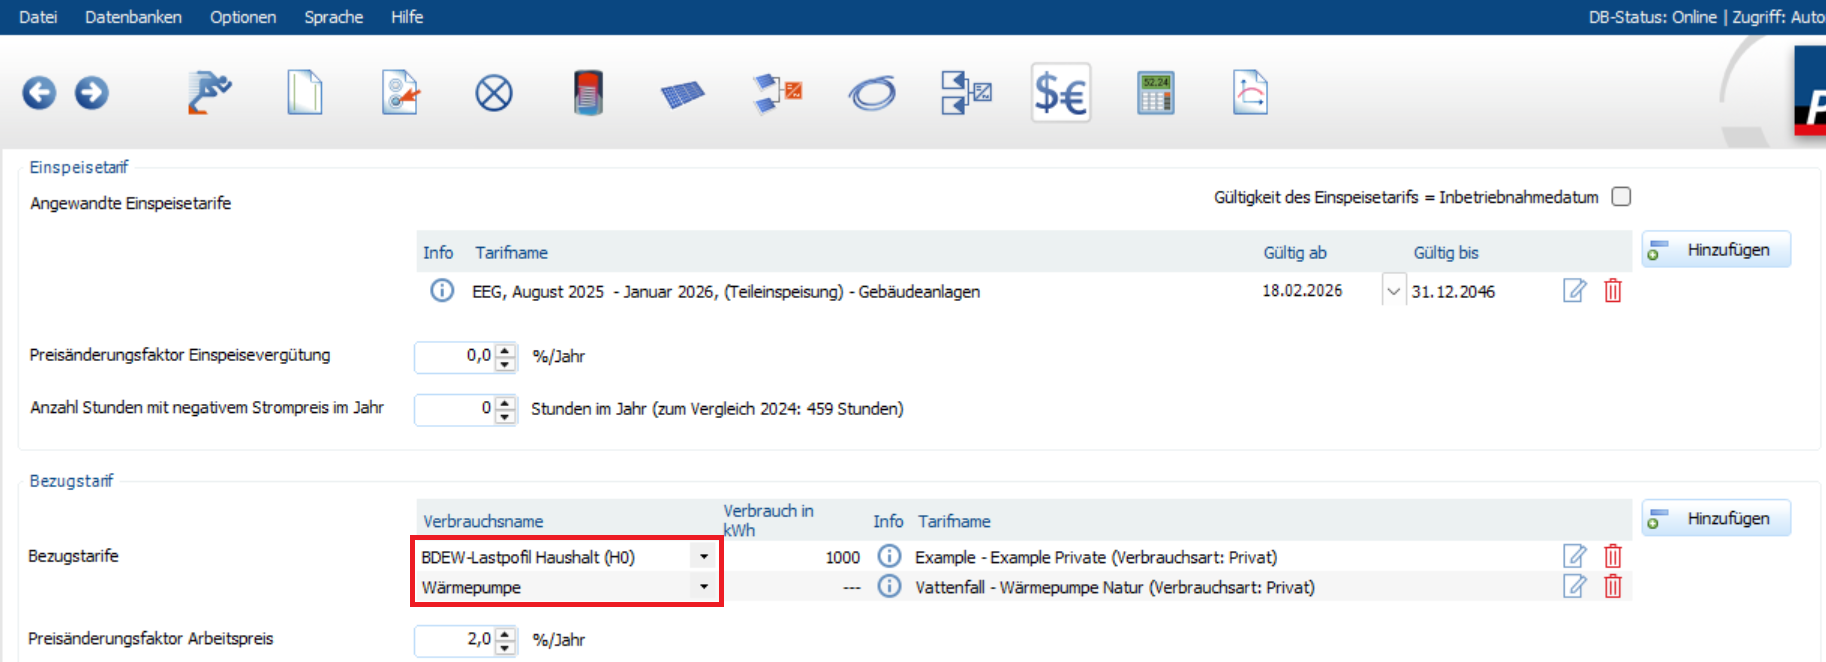The width and height of the screenshot is (1826, 662).
Task: Click the back navigation arrow icon
Action: (39, 93)
